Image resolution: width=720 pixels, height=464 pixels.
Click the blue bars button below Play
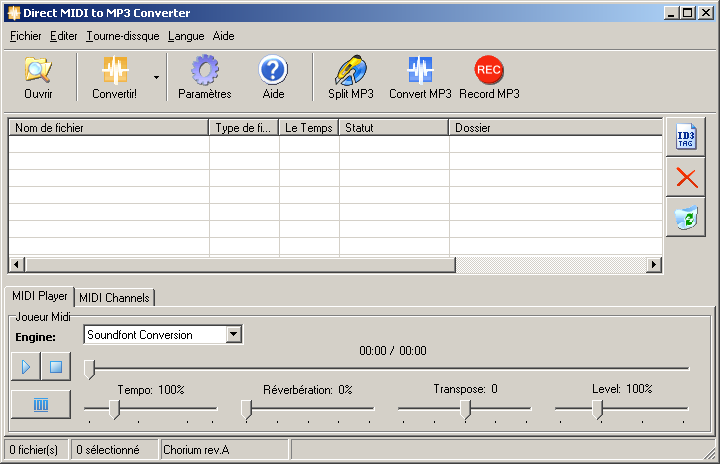pos(41,405)
